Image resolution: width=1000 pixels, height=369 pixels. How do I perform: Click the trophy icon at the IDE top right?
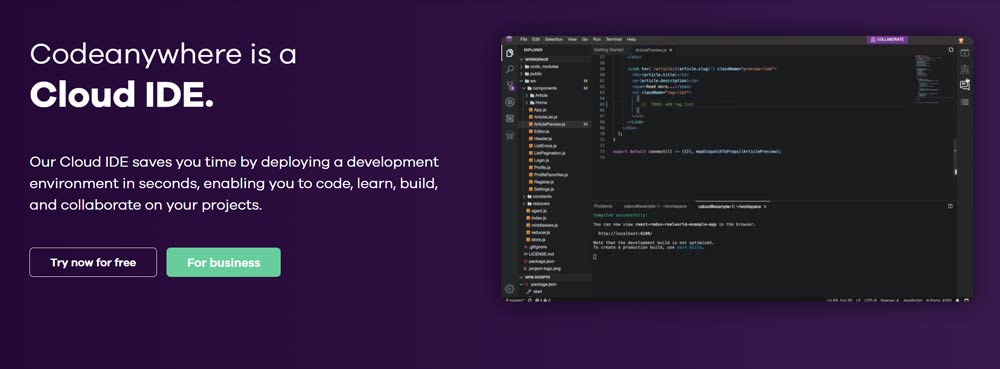coord(960,41)
